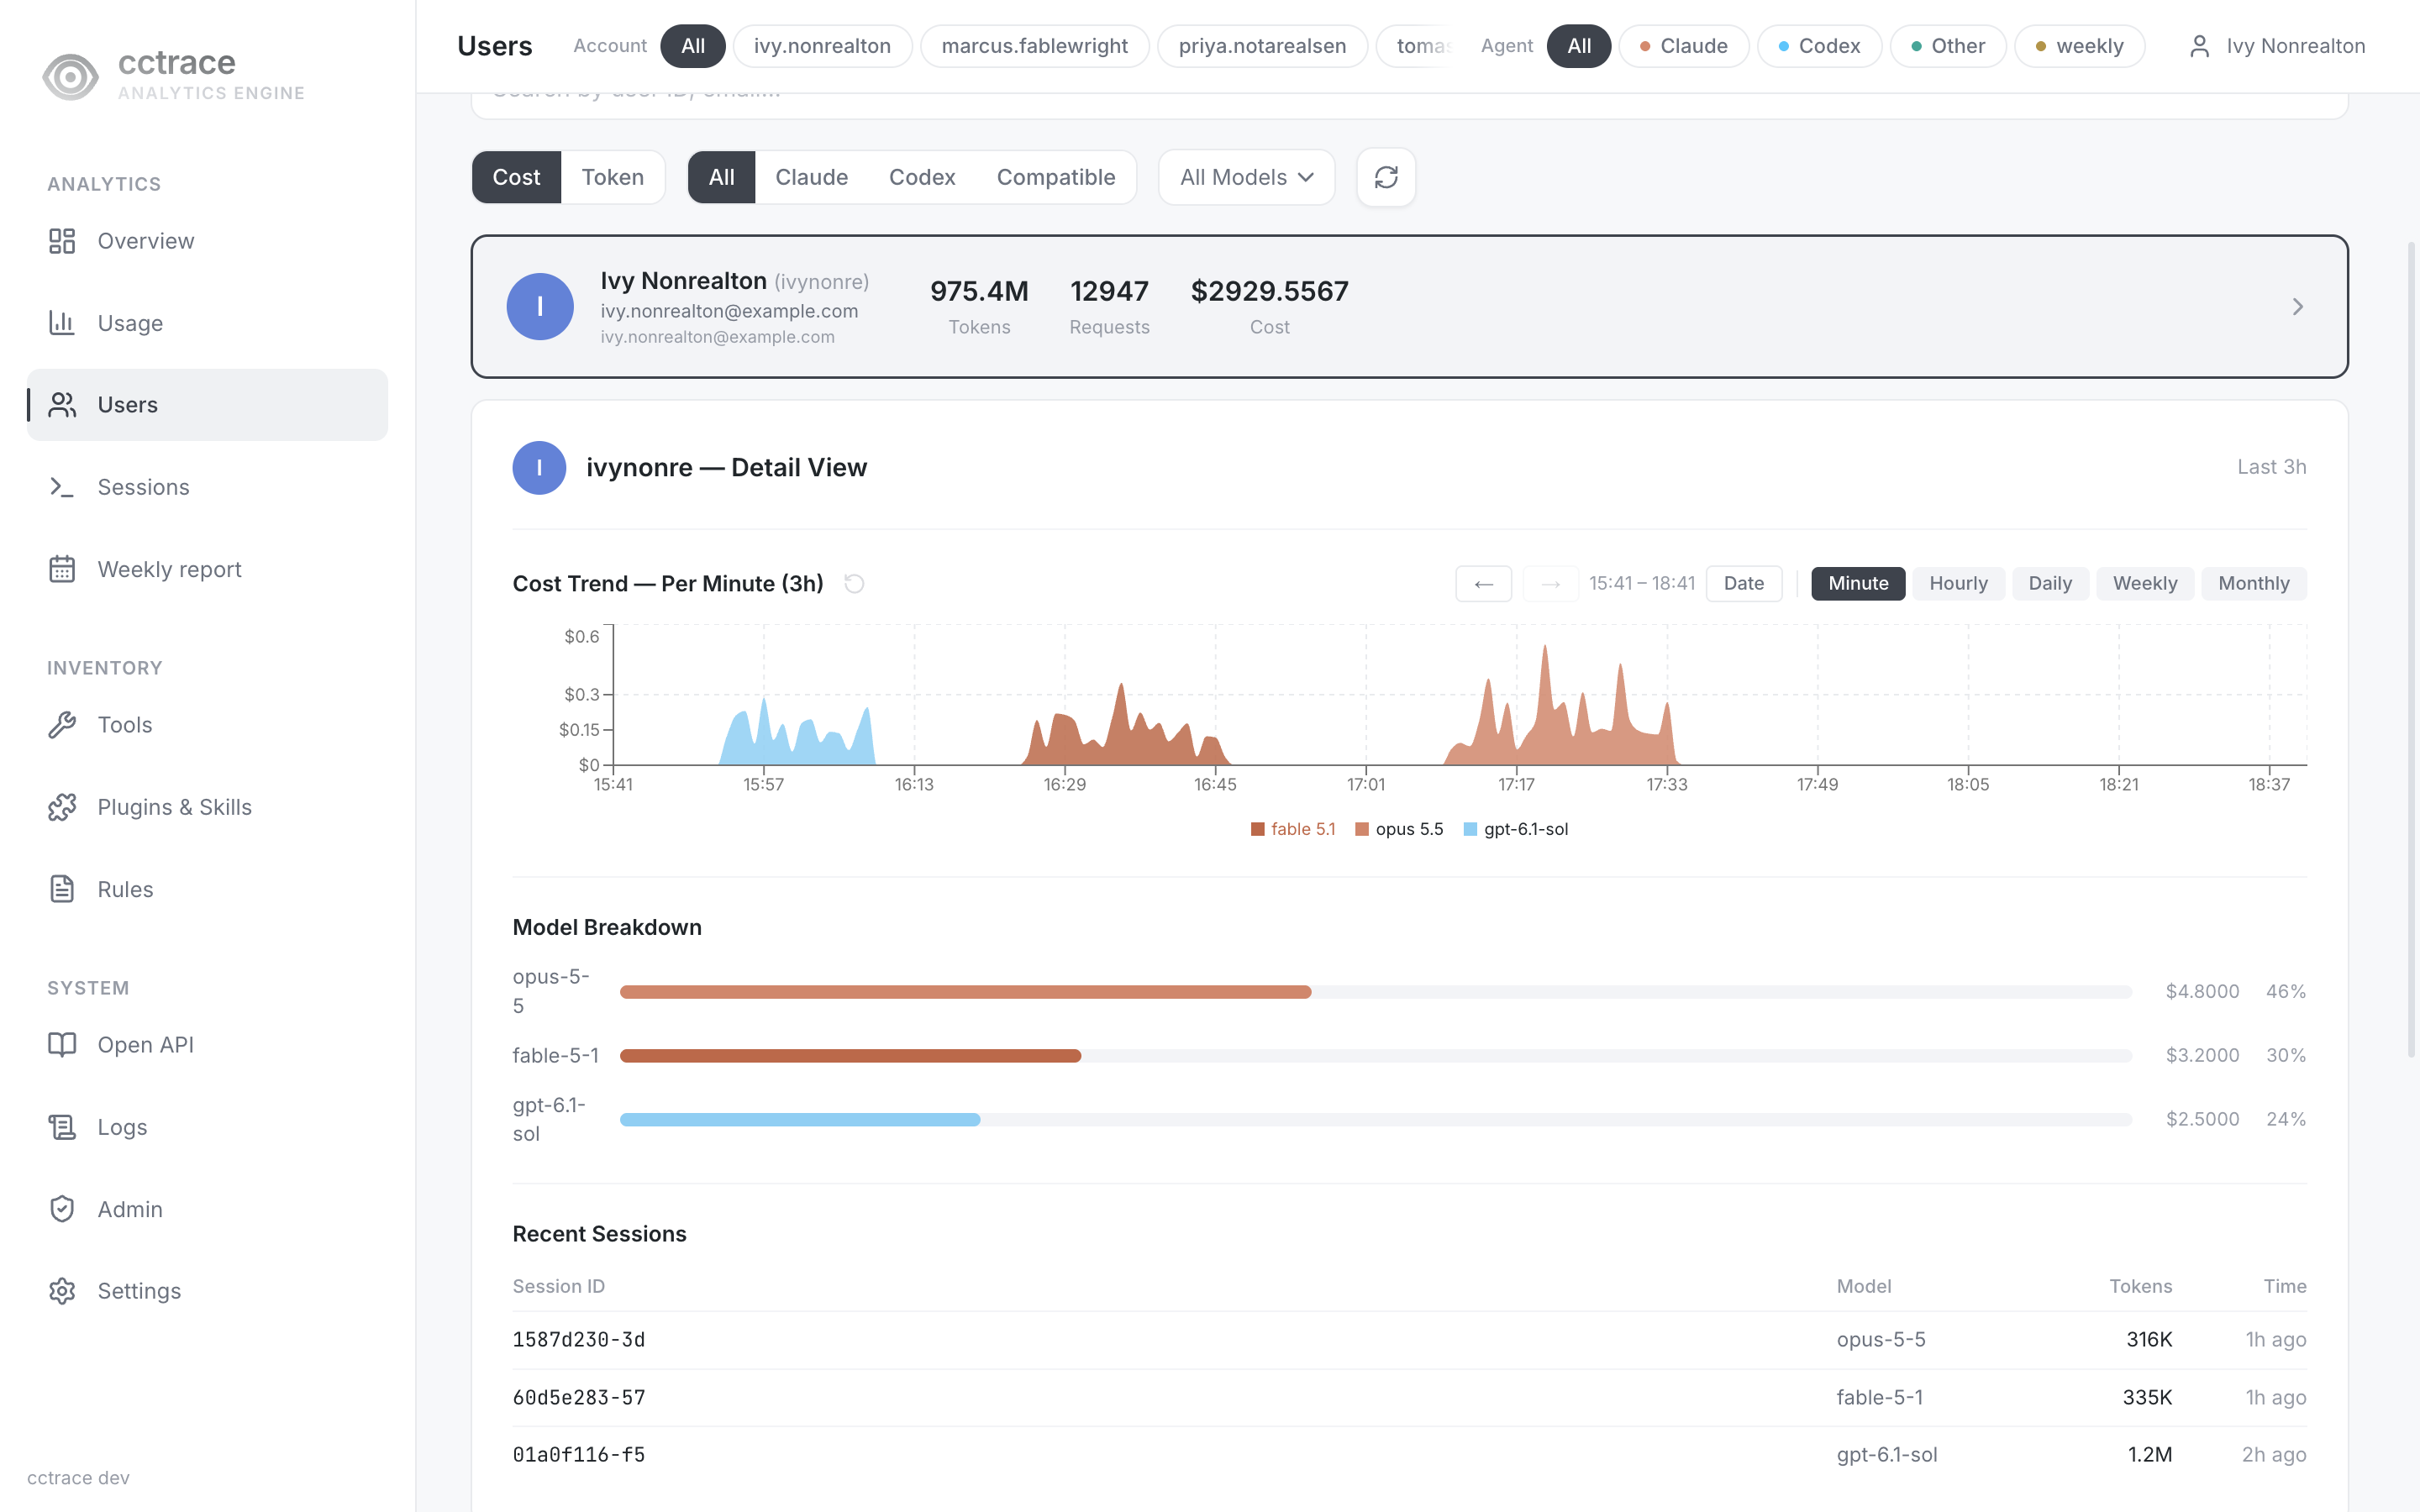The image size is (2420, 1512).
Task: Open session 01a0f116-f5 row
Action: pyautogui.click(x=1409, y=1455)
